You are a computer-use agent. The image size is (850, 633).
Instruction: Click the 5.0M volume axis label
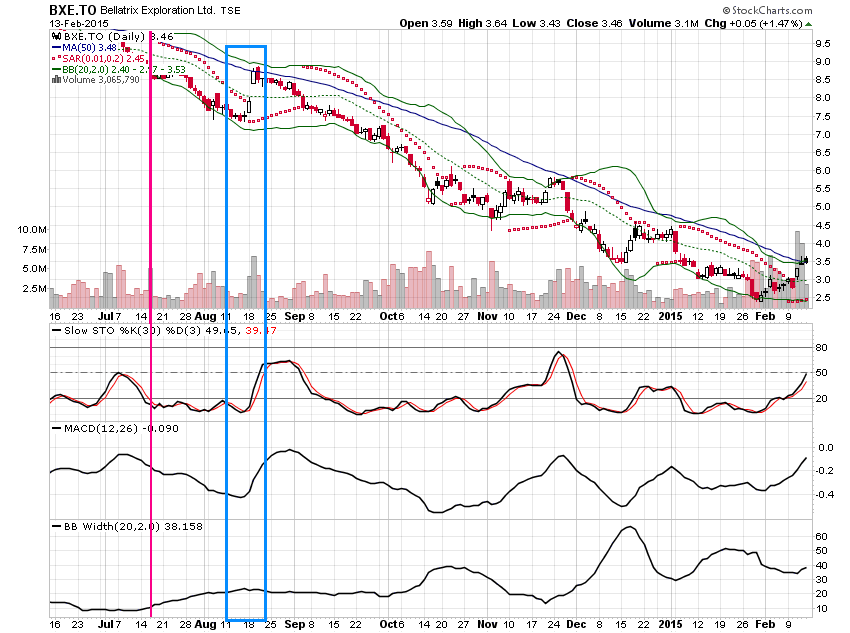(x=35, y=268)
